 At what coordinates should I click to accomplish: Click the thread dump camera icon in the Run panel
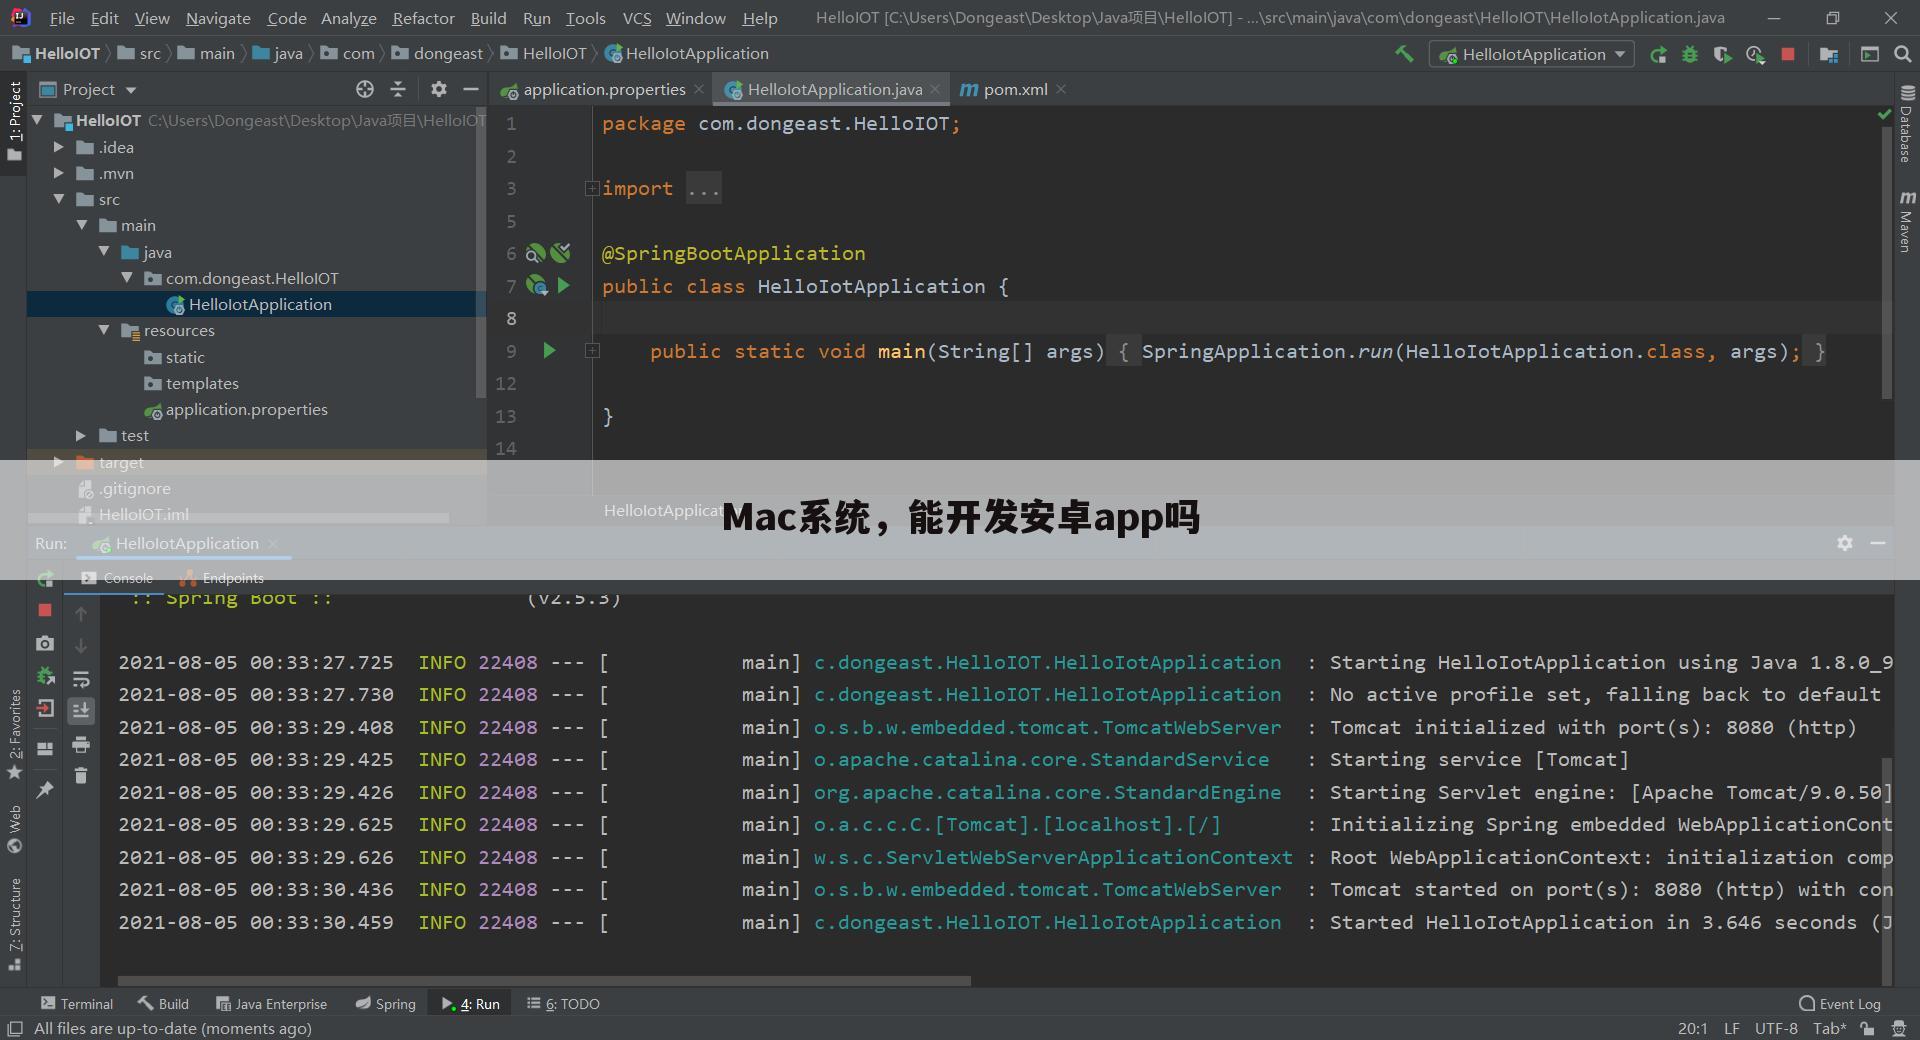[x=45, y=643]
